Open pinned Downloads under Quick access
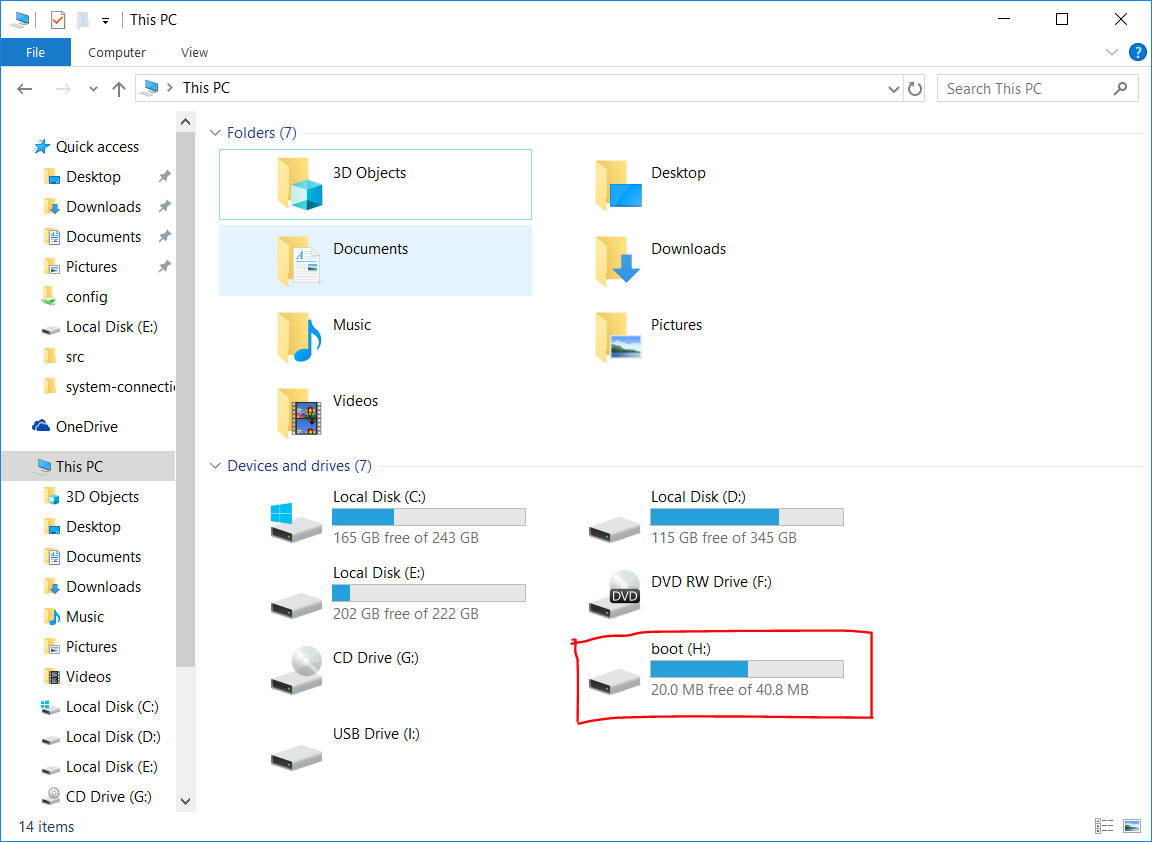1152x842 pixels. tap(104, 207)
